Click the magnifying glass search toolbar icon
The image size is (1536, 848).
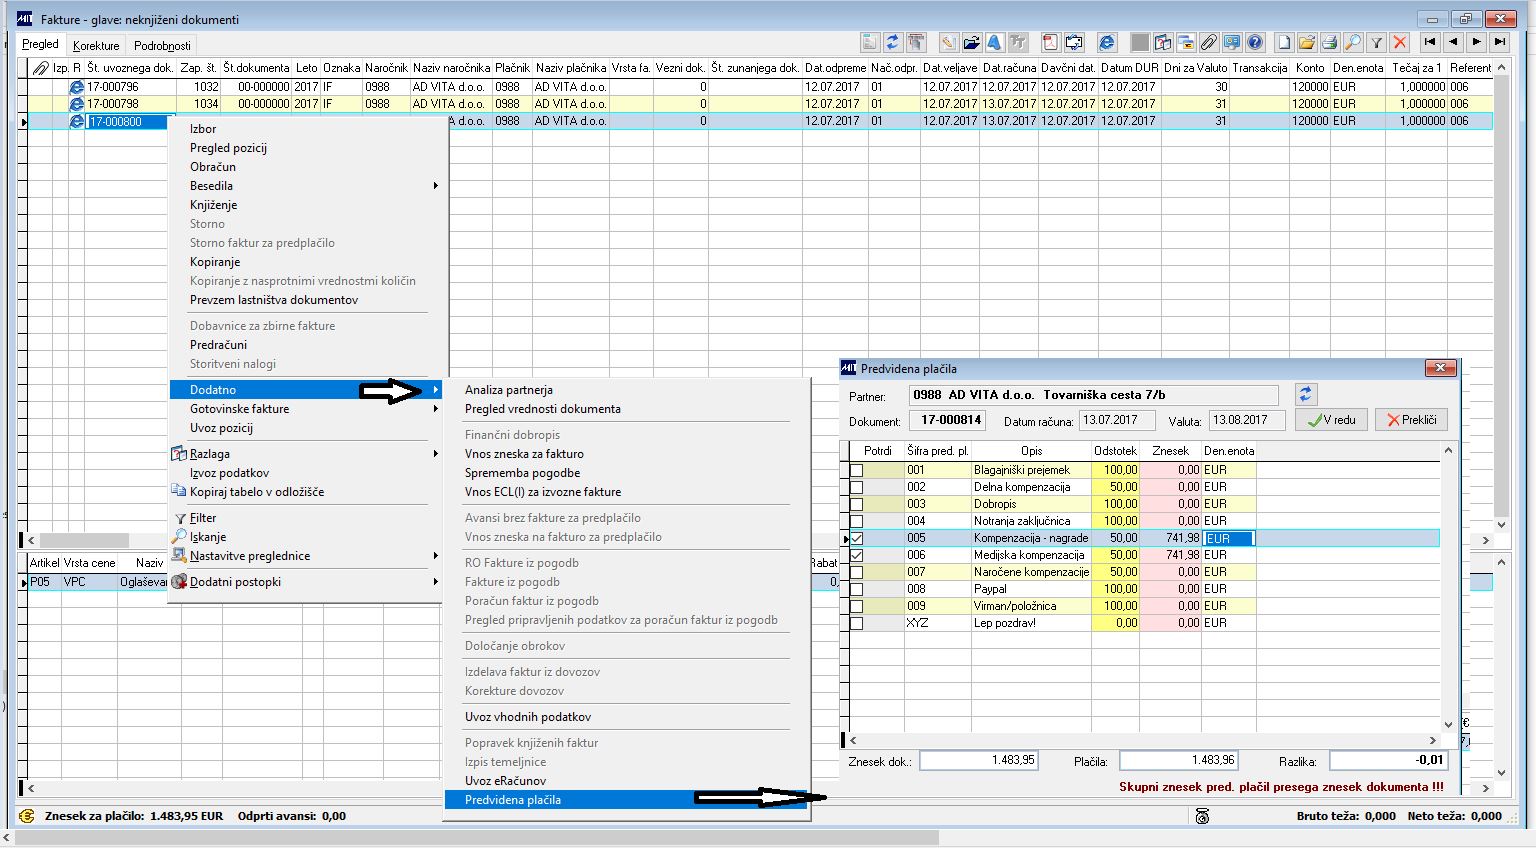1353,42
